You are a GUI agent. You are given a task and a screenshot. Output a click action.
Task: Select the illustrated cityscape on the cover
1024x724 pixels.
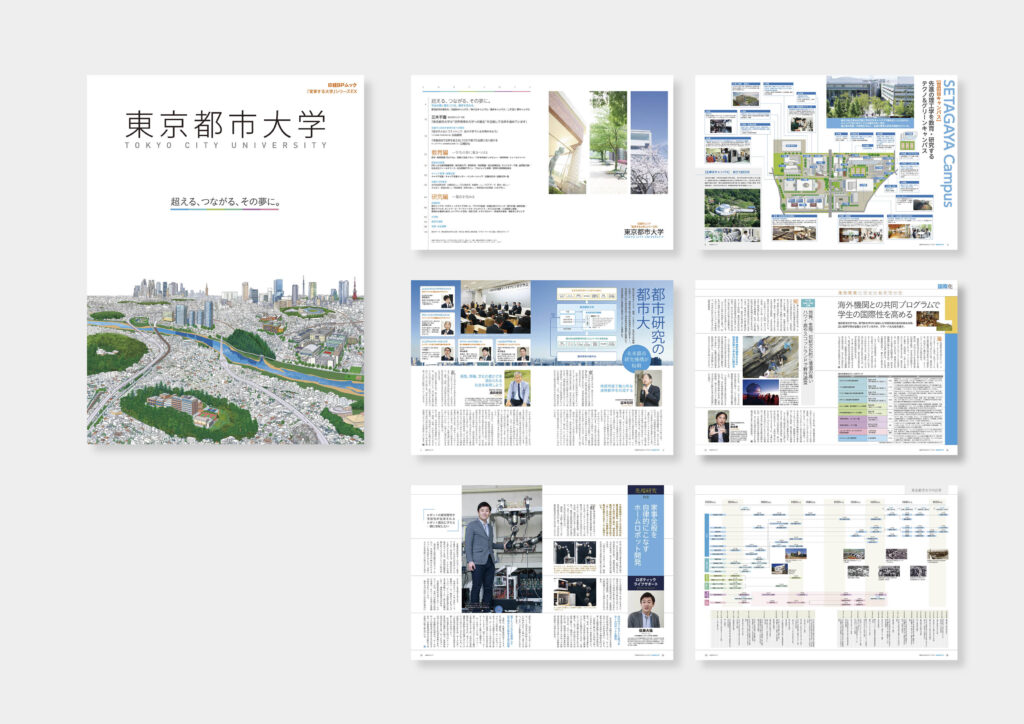point(225,360)
